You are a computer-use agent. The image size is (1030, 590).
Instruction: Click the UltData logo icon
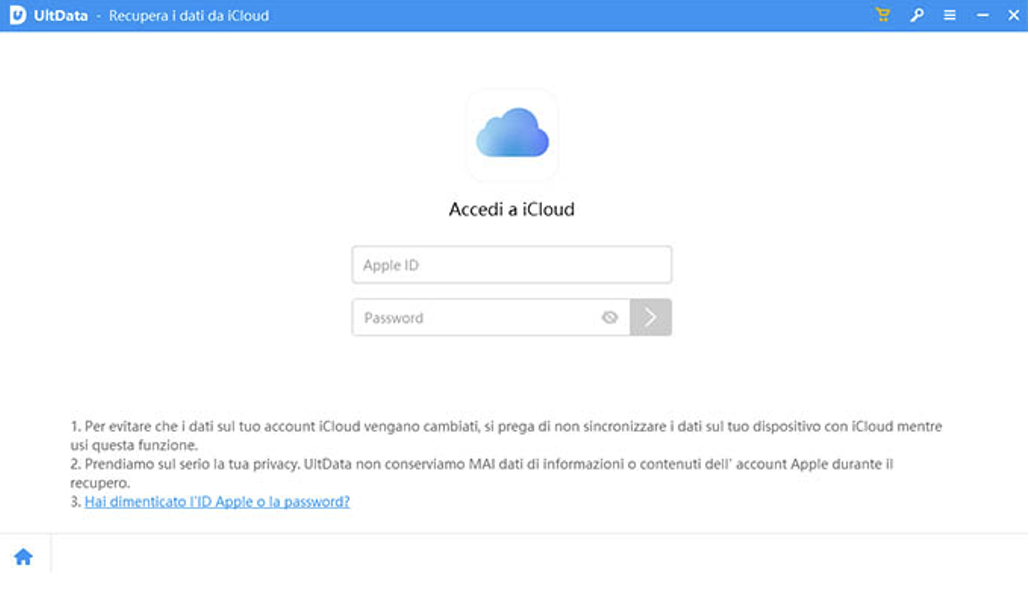[17, 15]
